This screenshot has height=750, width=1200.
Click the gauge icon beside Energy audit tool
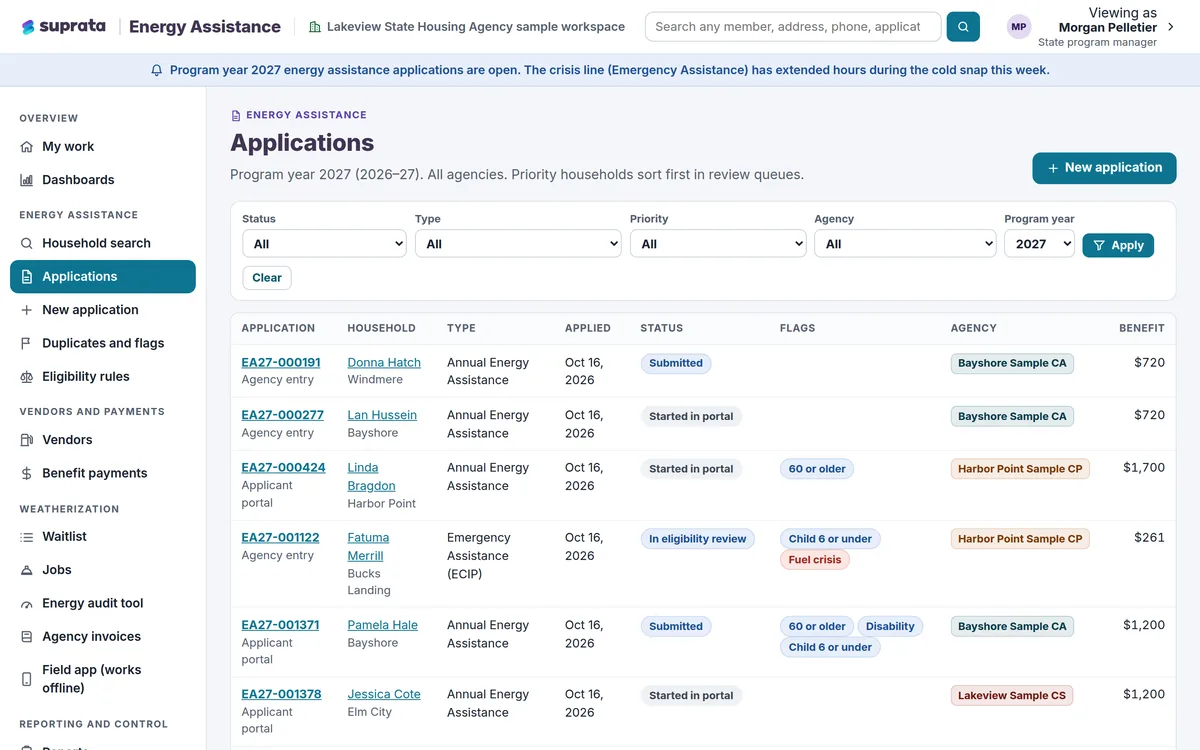(x=27, y=604)
